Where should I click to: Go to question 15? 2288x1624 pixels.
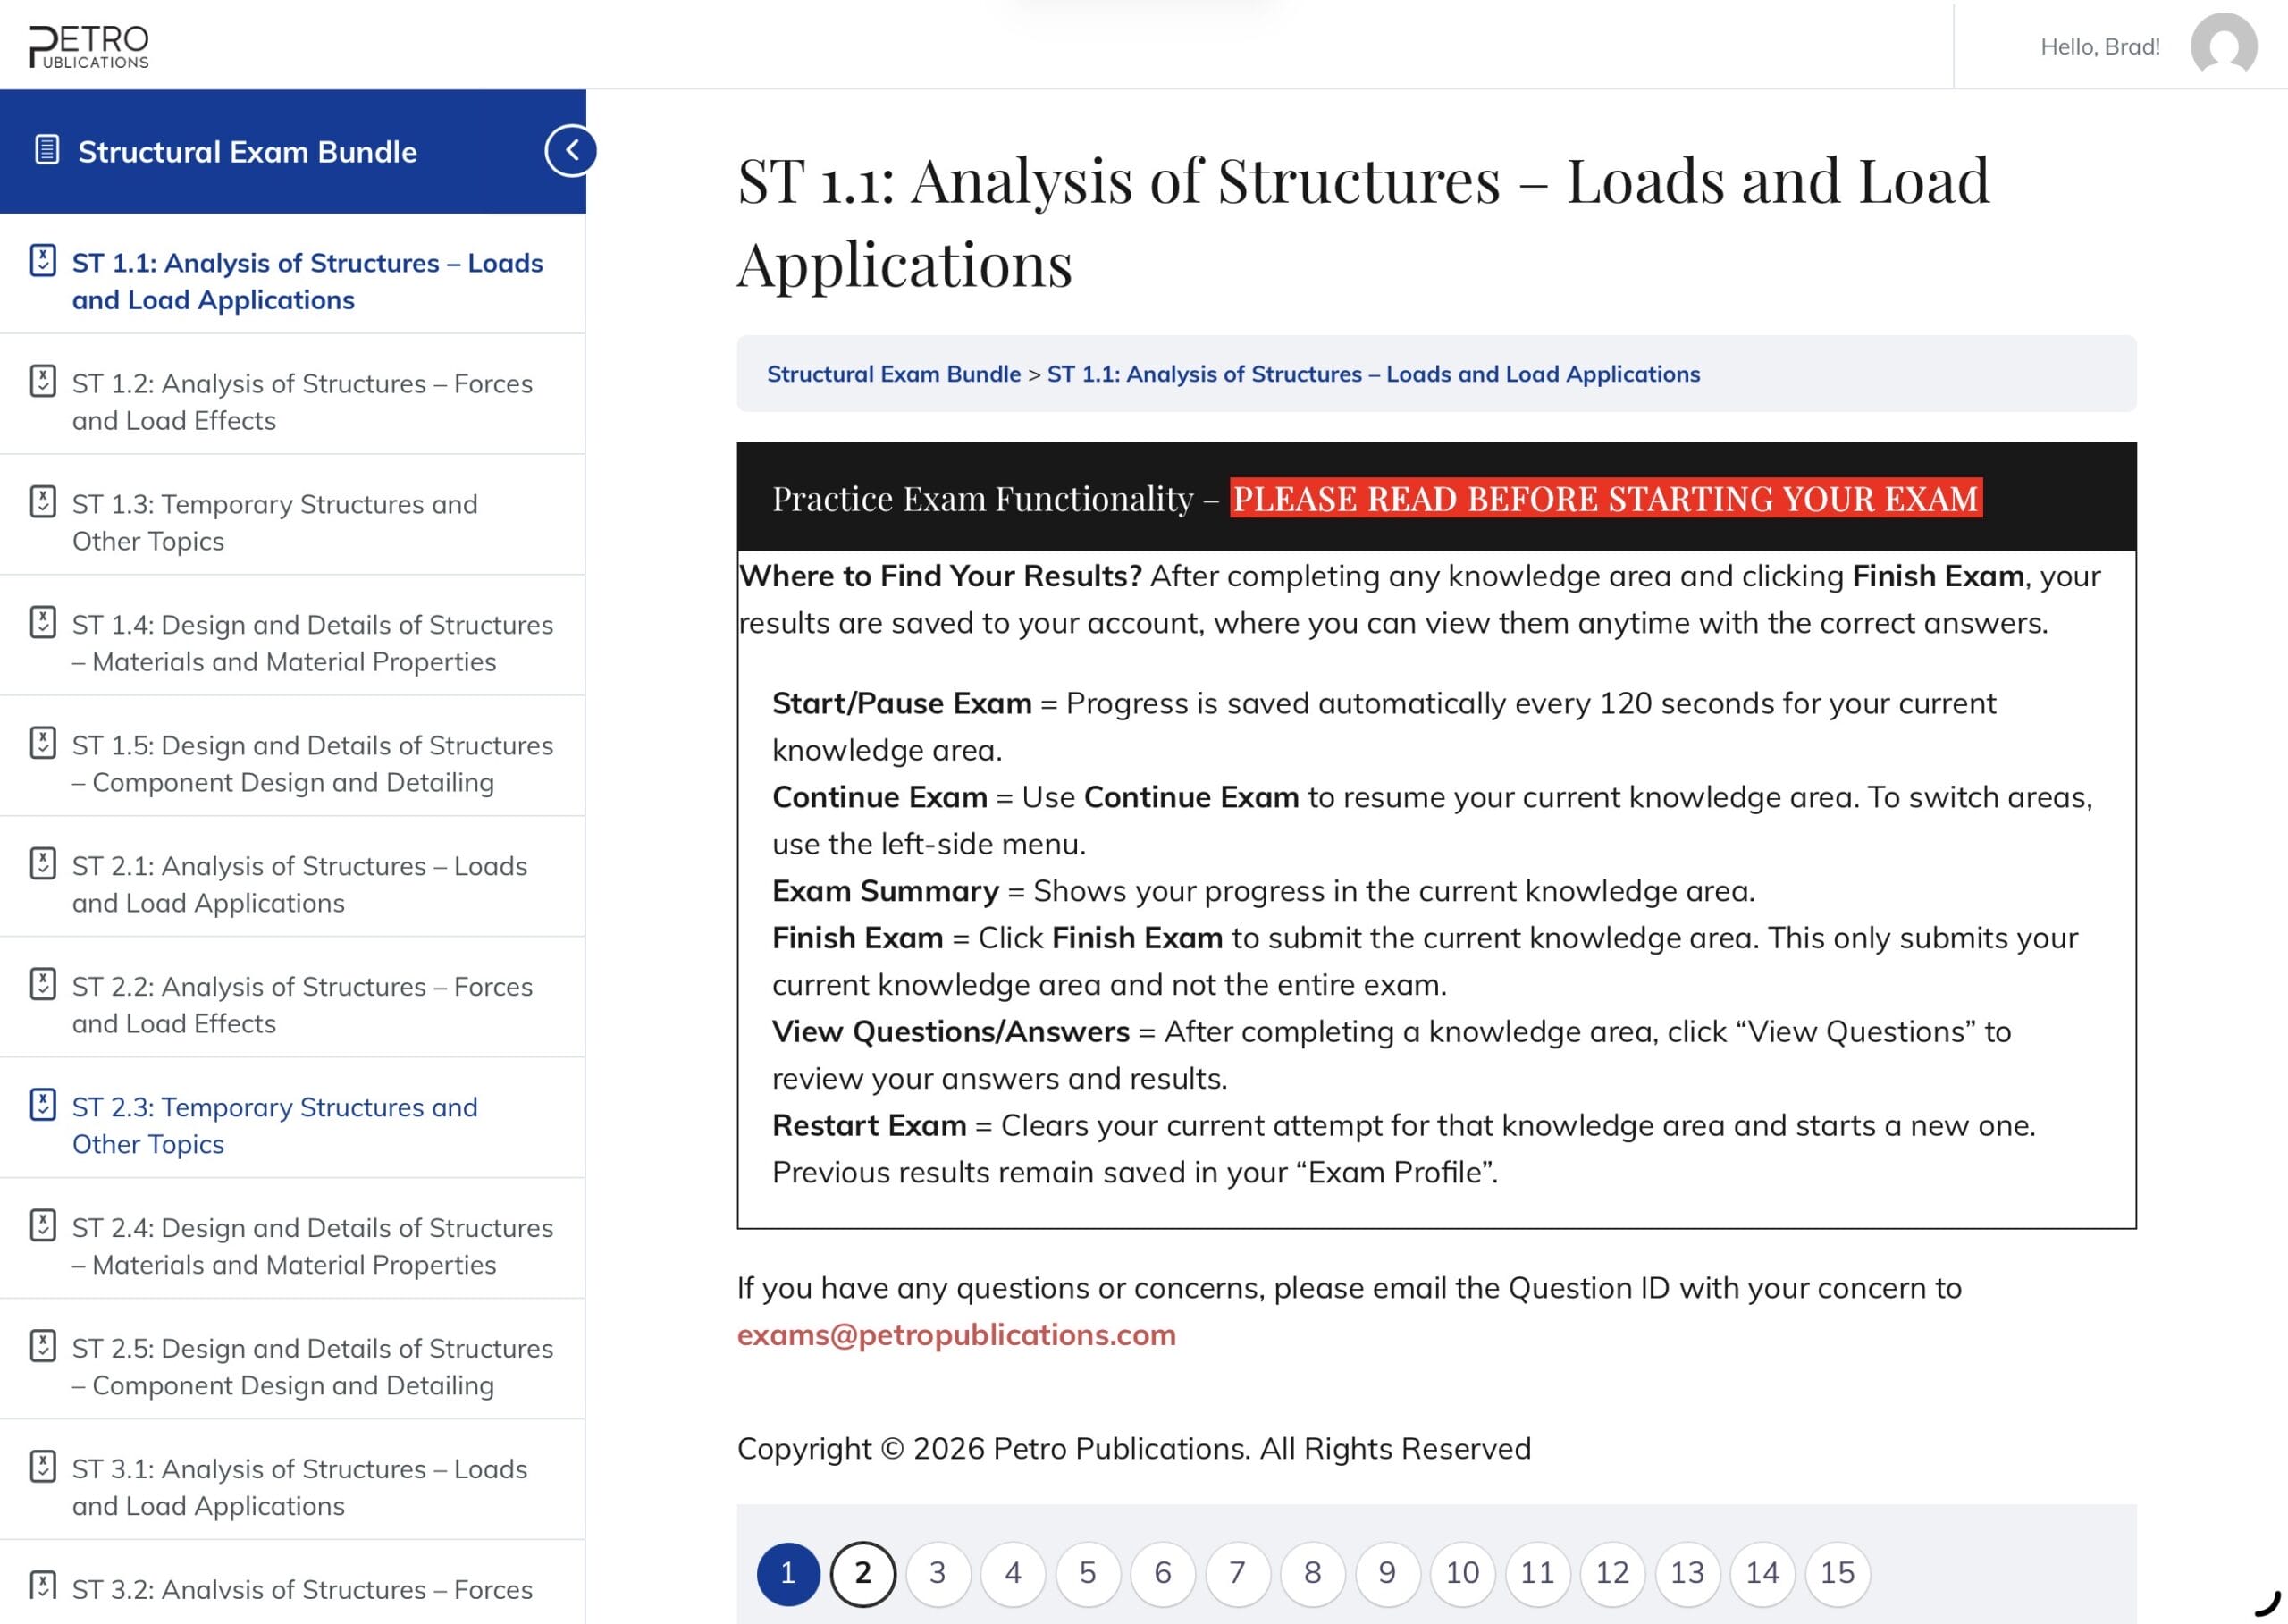tap(1838, 1574)
